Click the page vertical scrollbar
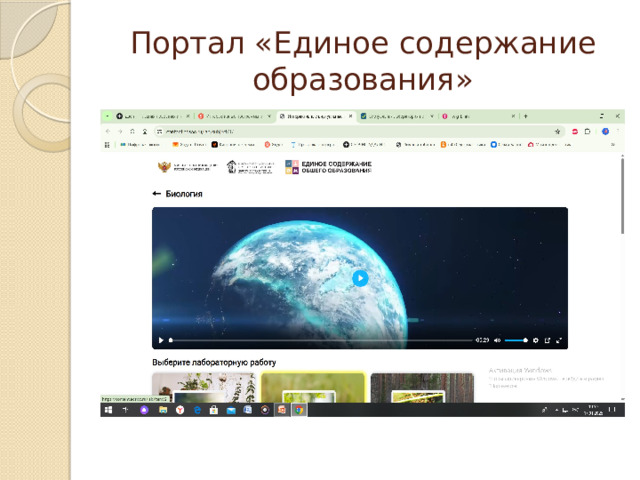Screen dimensions: 640x480 click(622, 196)
